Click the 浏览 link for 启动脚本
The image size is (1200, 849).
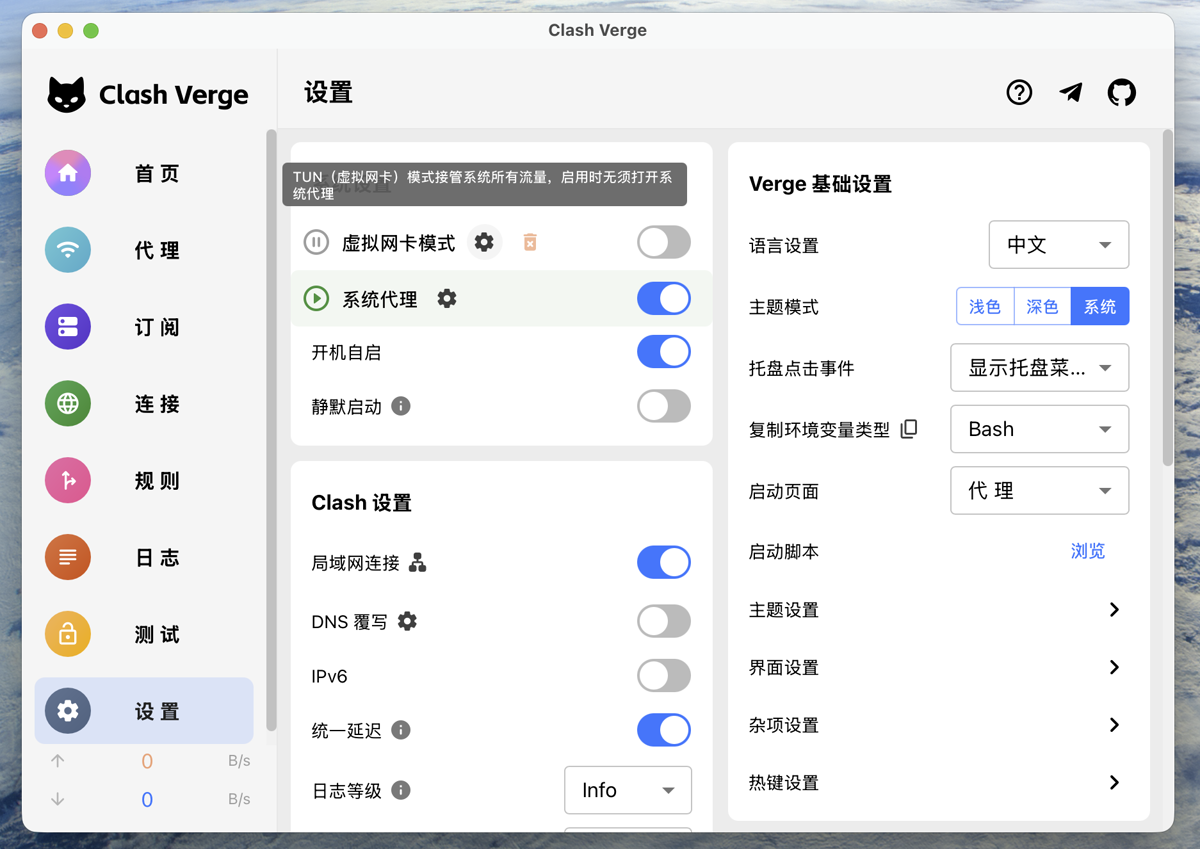(x=1088, y=551)
